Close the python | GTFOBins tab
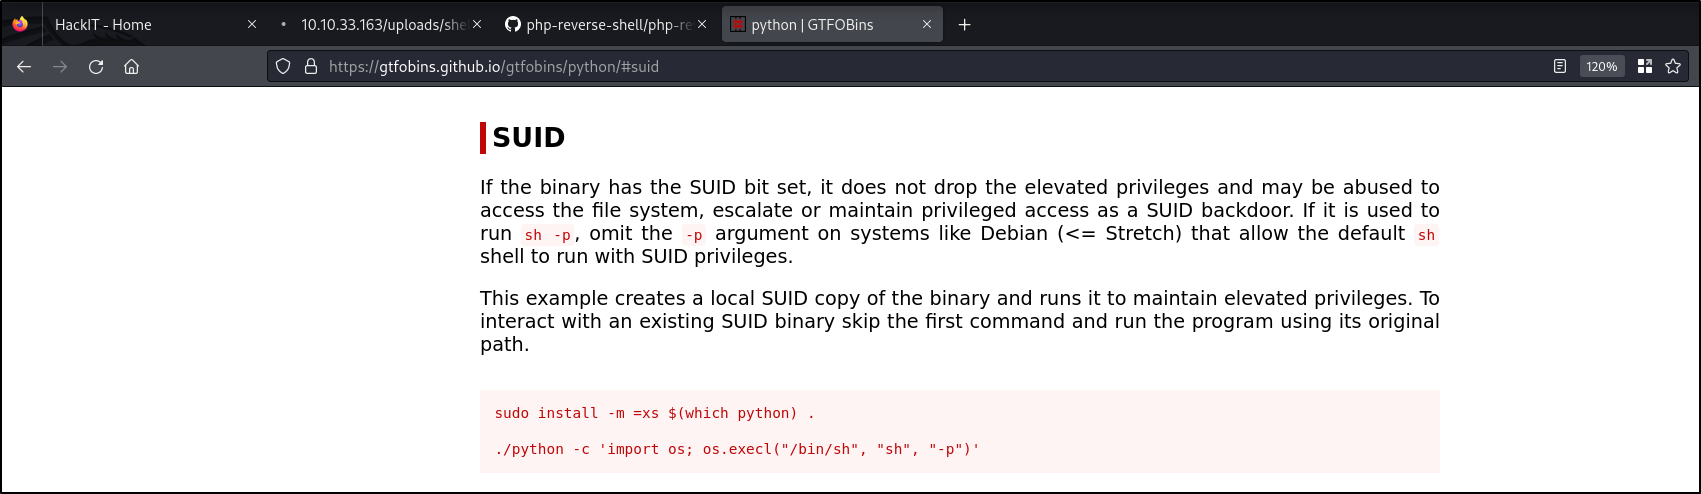1701x494 pixels. click(x=927, y=25)
